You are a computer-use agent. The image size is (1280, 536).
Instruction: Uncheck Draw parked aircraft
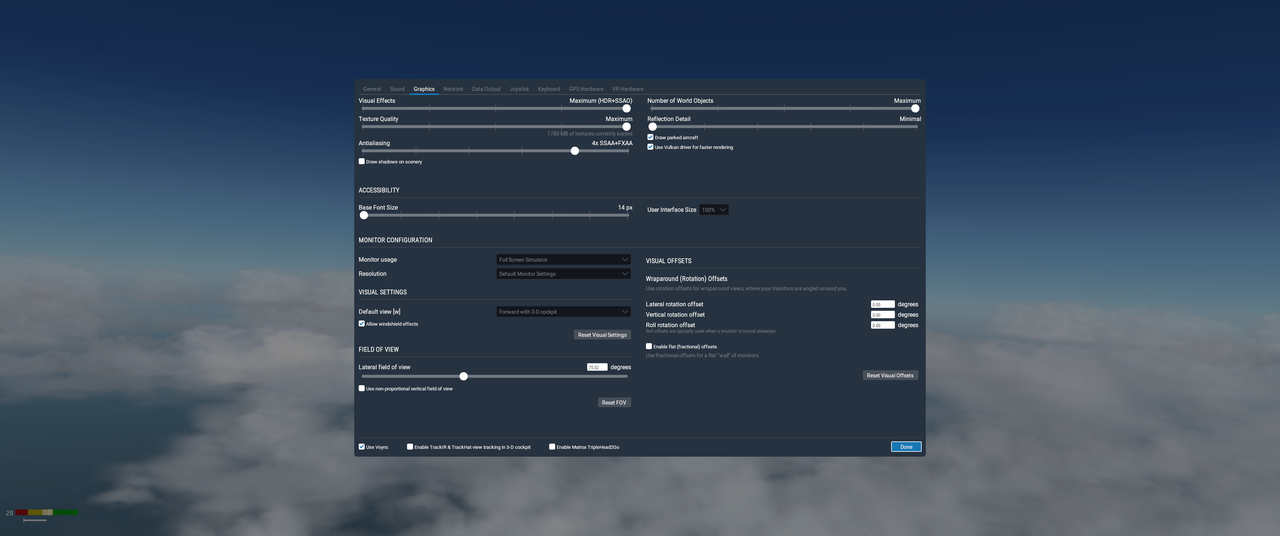coord(650,137)
